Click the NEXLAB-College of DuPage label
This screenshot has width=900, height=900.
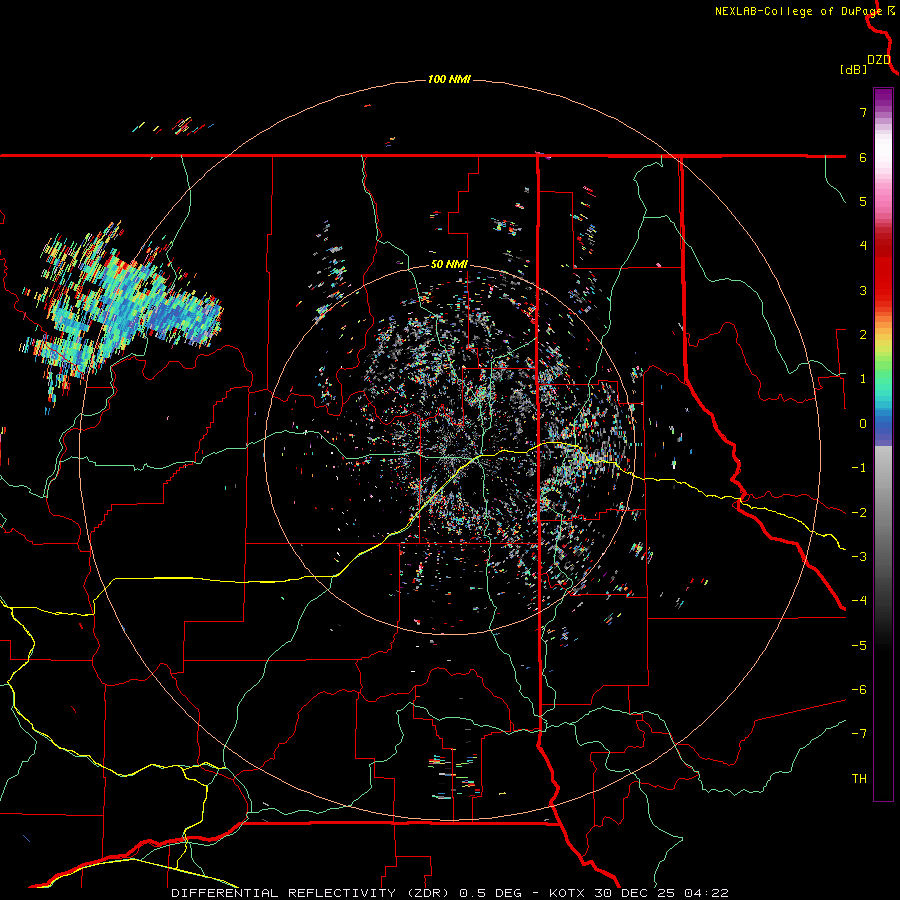799,11
